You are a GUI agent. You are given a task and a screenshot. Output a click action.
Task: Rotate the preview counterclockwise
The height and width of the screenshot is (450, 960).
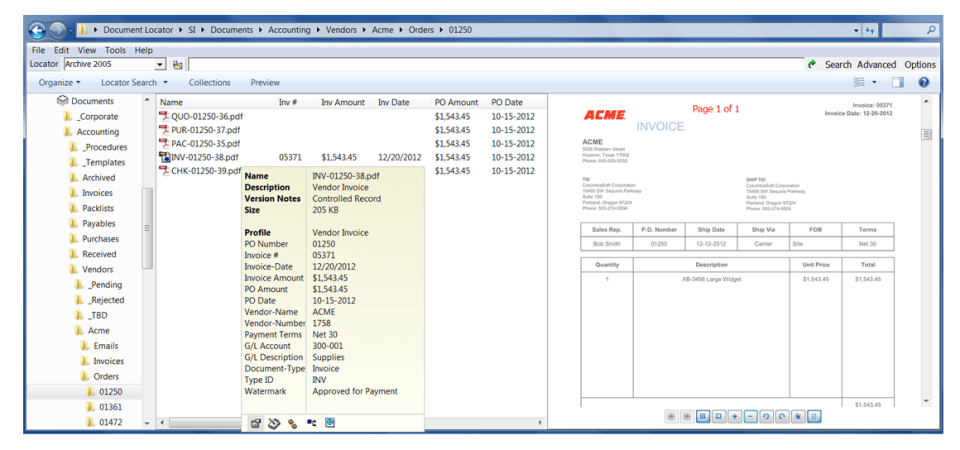pos(767,416)
